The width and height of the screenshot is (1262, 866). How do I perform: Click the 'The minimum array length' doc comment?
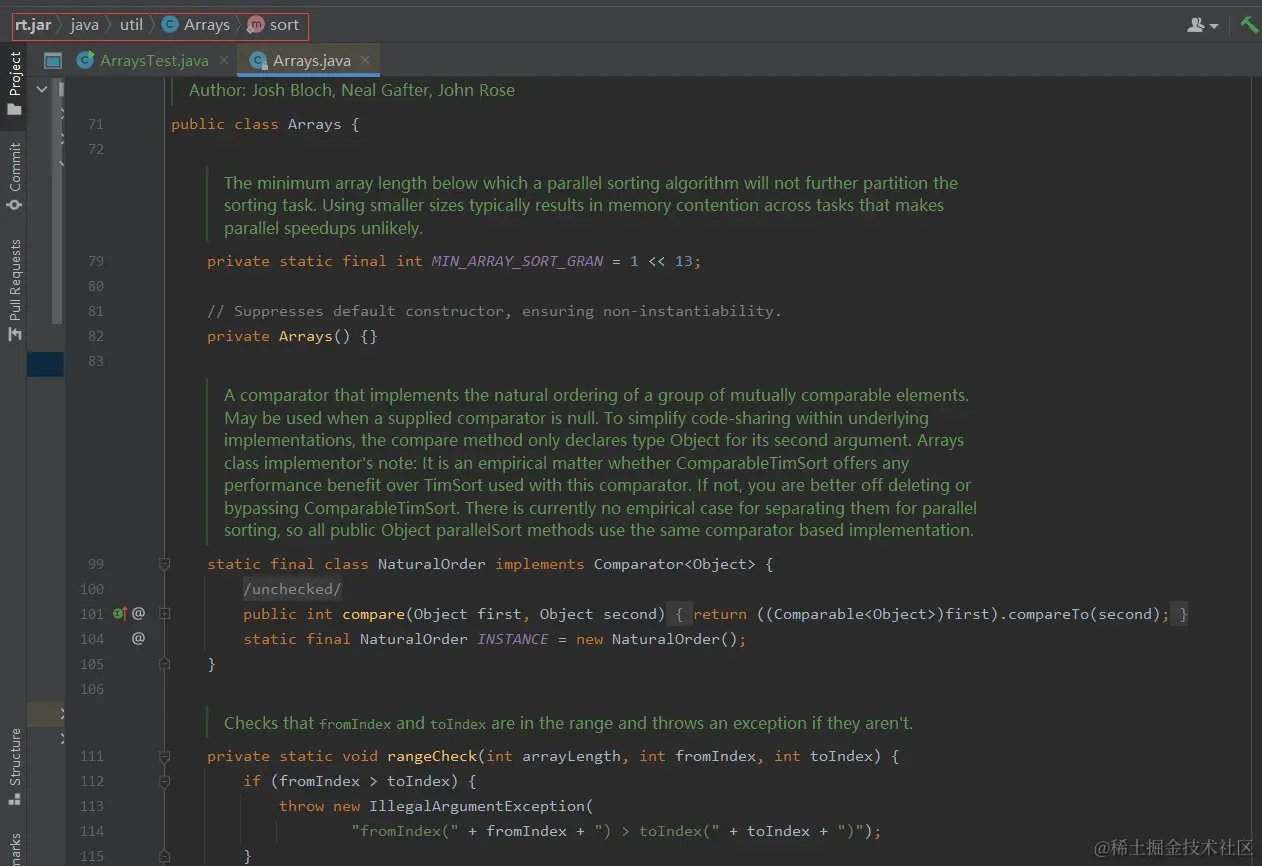click(591, 205)
